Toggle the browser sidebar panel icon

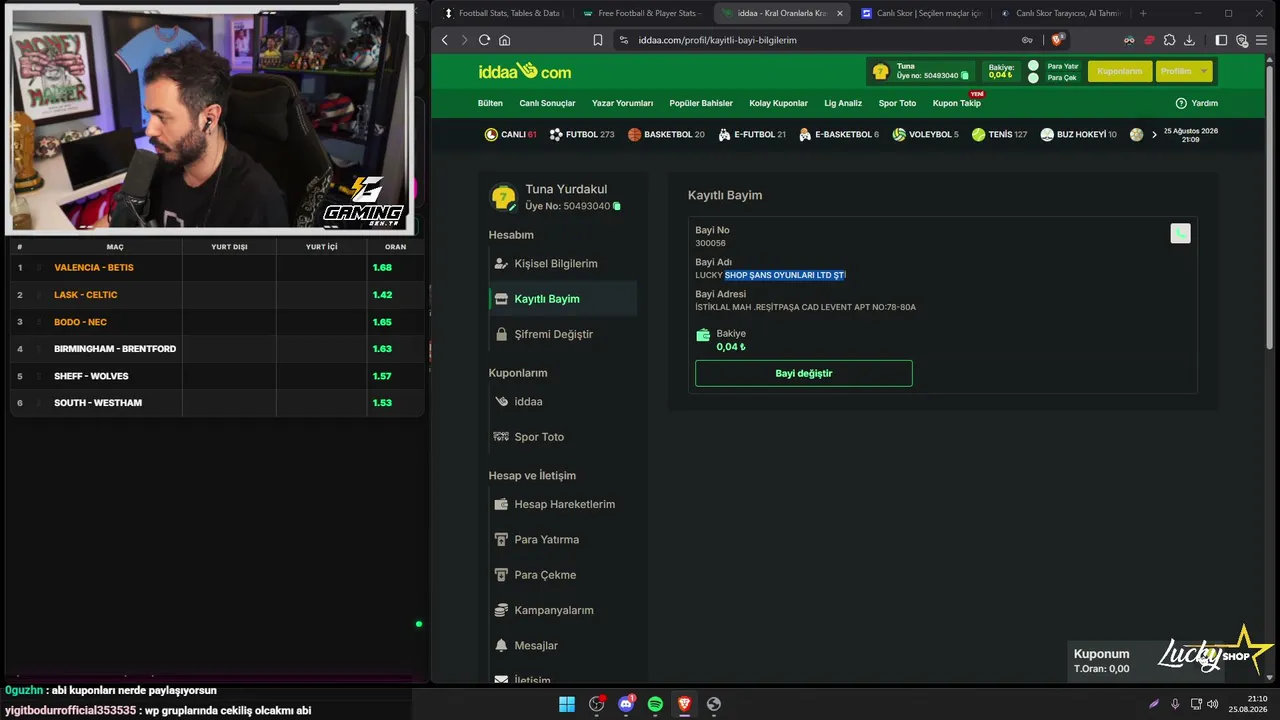(1221, 40)
